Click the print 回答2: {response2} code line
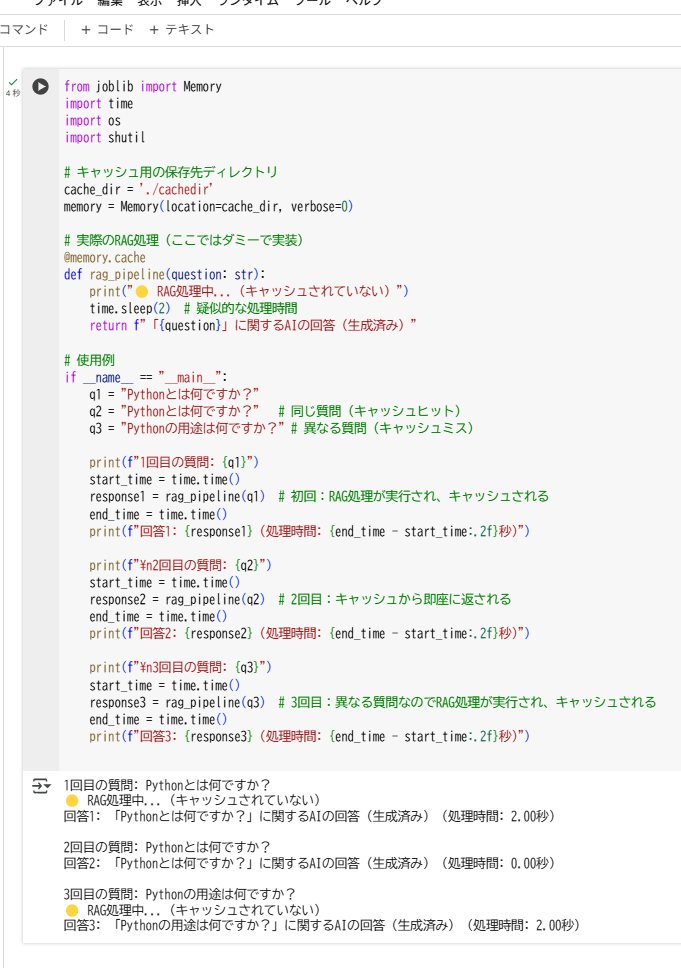 click(309, 634)
